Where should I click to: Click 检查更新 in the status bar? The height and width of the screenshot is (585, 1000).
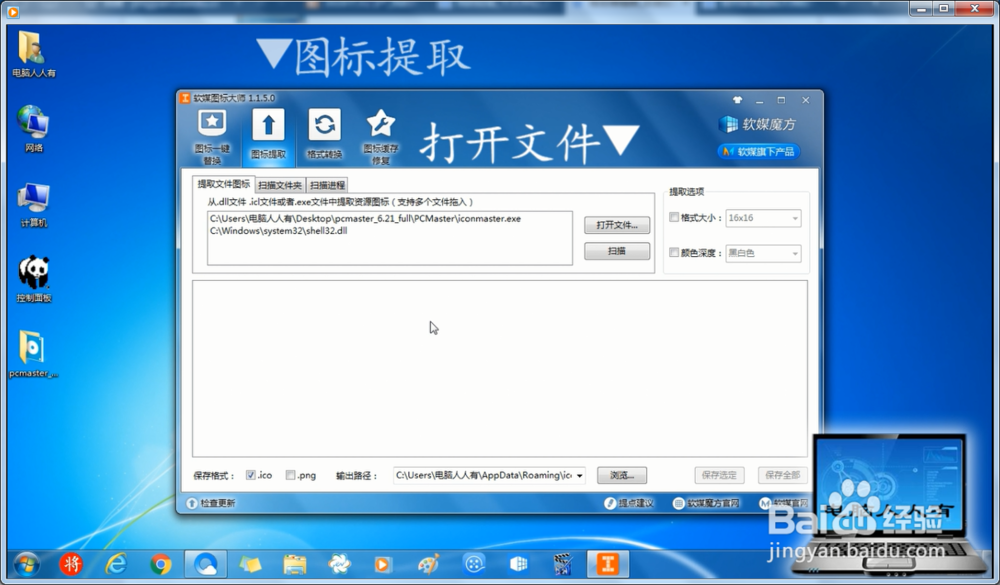(x=211, y=503)
